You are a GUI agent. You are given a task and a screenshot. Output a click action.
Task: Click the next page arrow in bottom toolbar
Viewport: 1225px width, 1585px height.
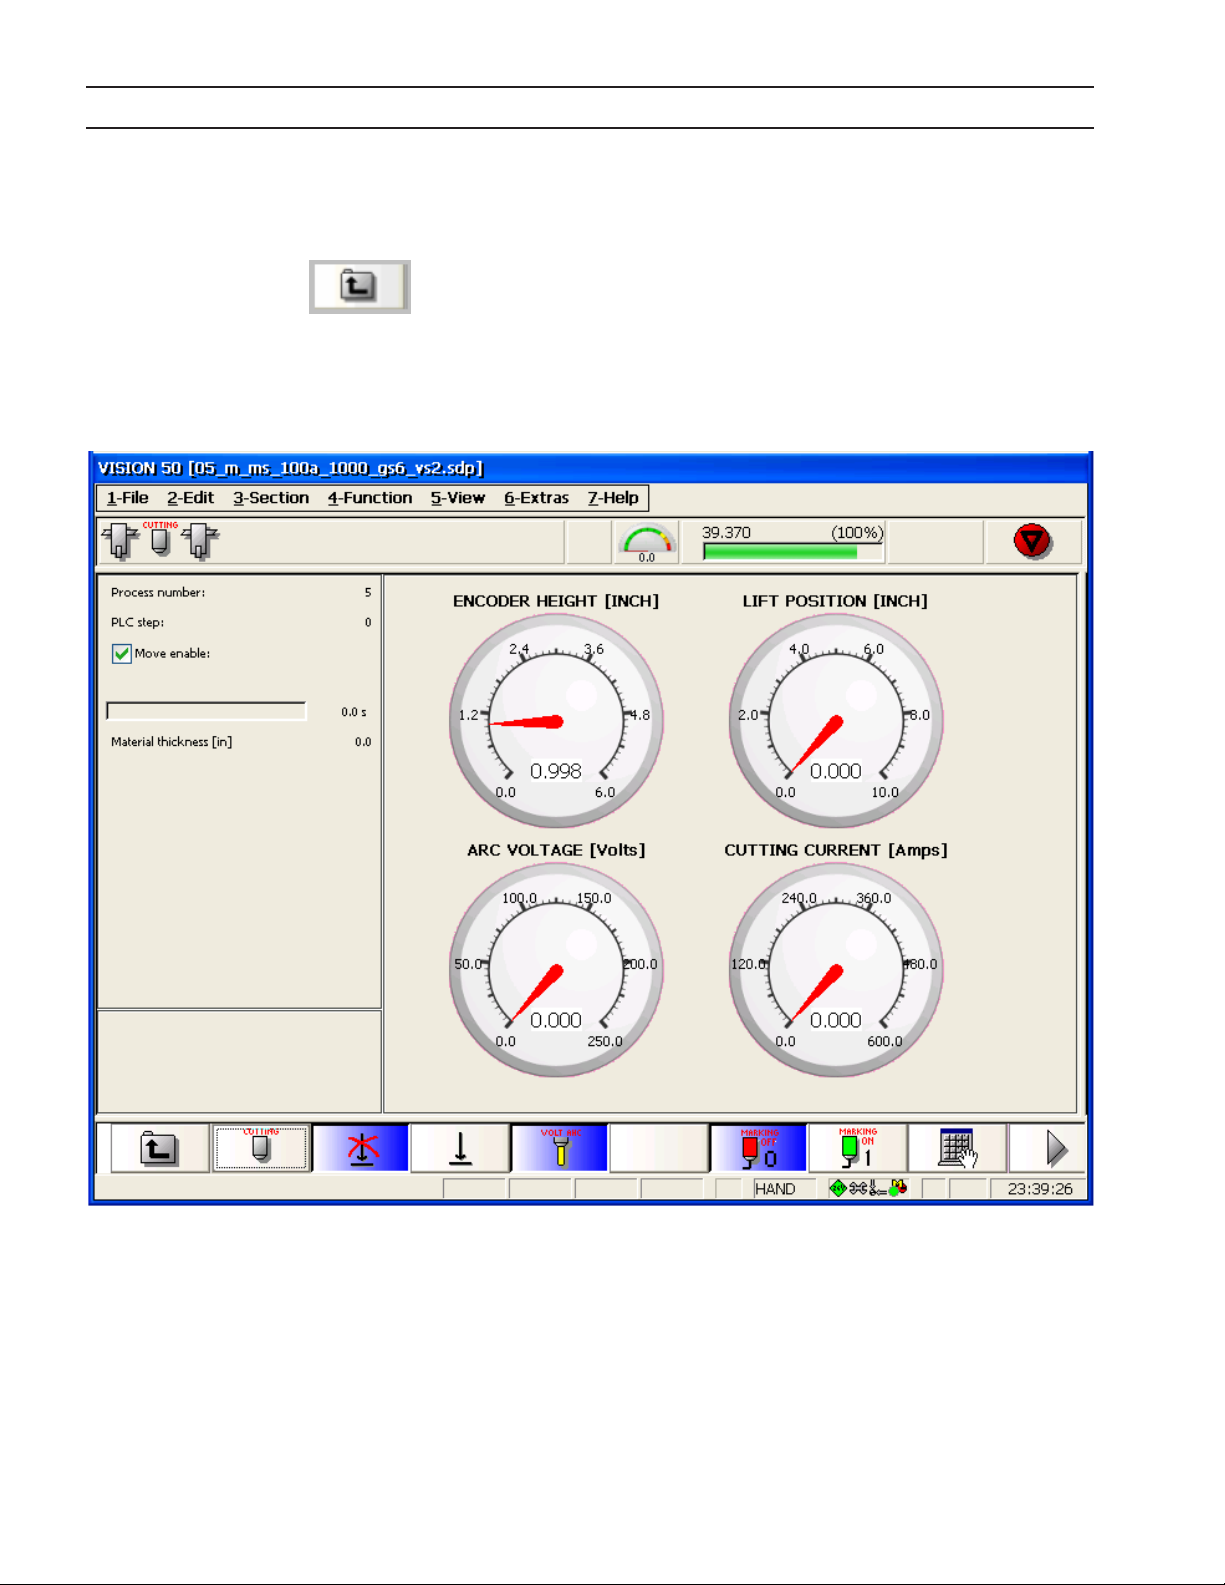pyautogui.click(x=1047, y=1148)
